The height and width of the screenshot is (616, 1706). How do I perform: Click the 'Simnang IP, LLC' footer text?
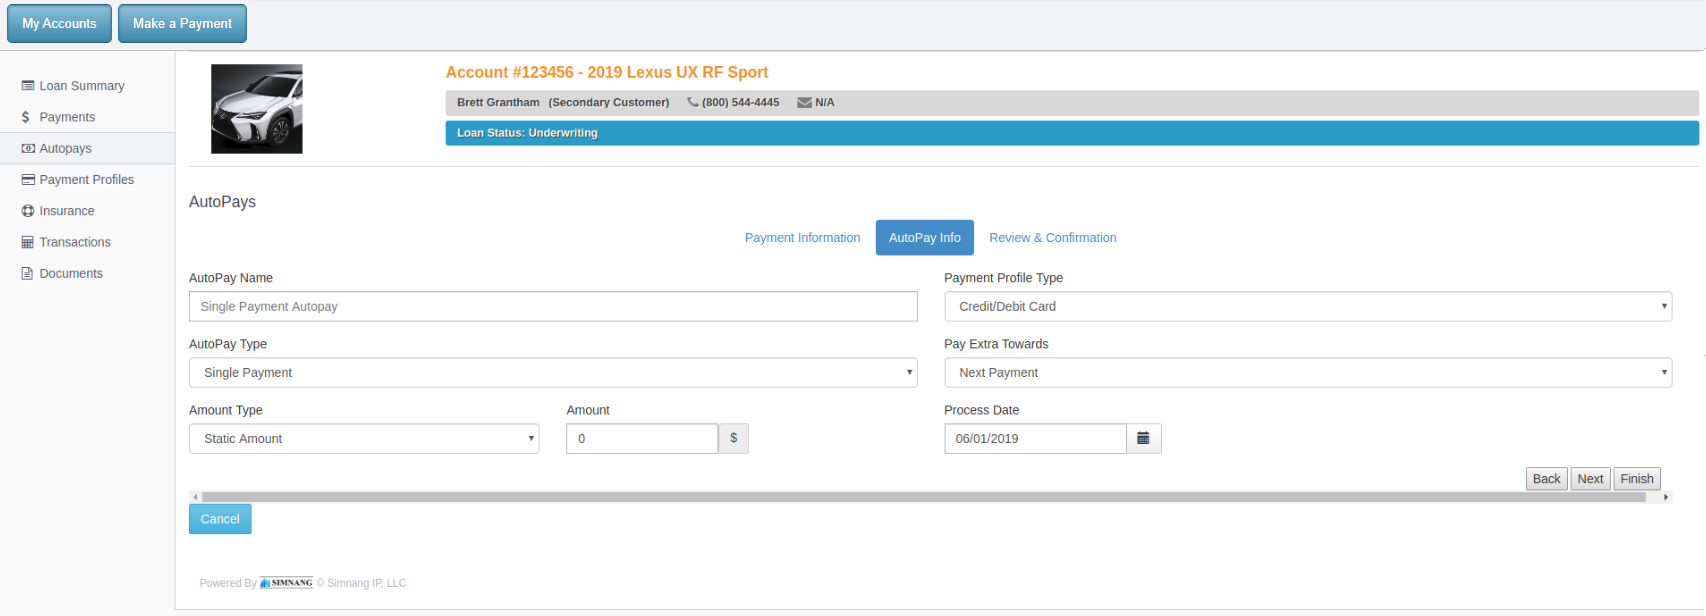coord(367,583)
